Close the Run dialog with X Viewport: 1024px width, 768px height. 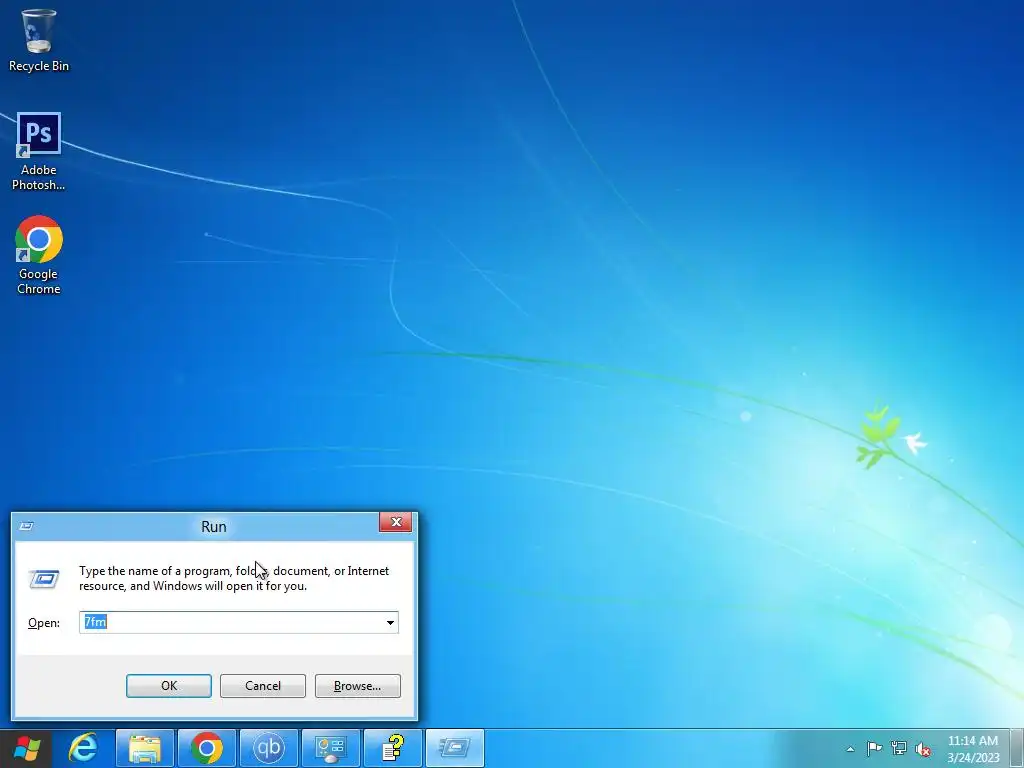395,522
